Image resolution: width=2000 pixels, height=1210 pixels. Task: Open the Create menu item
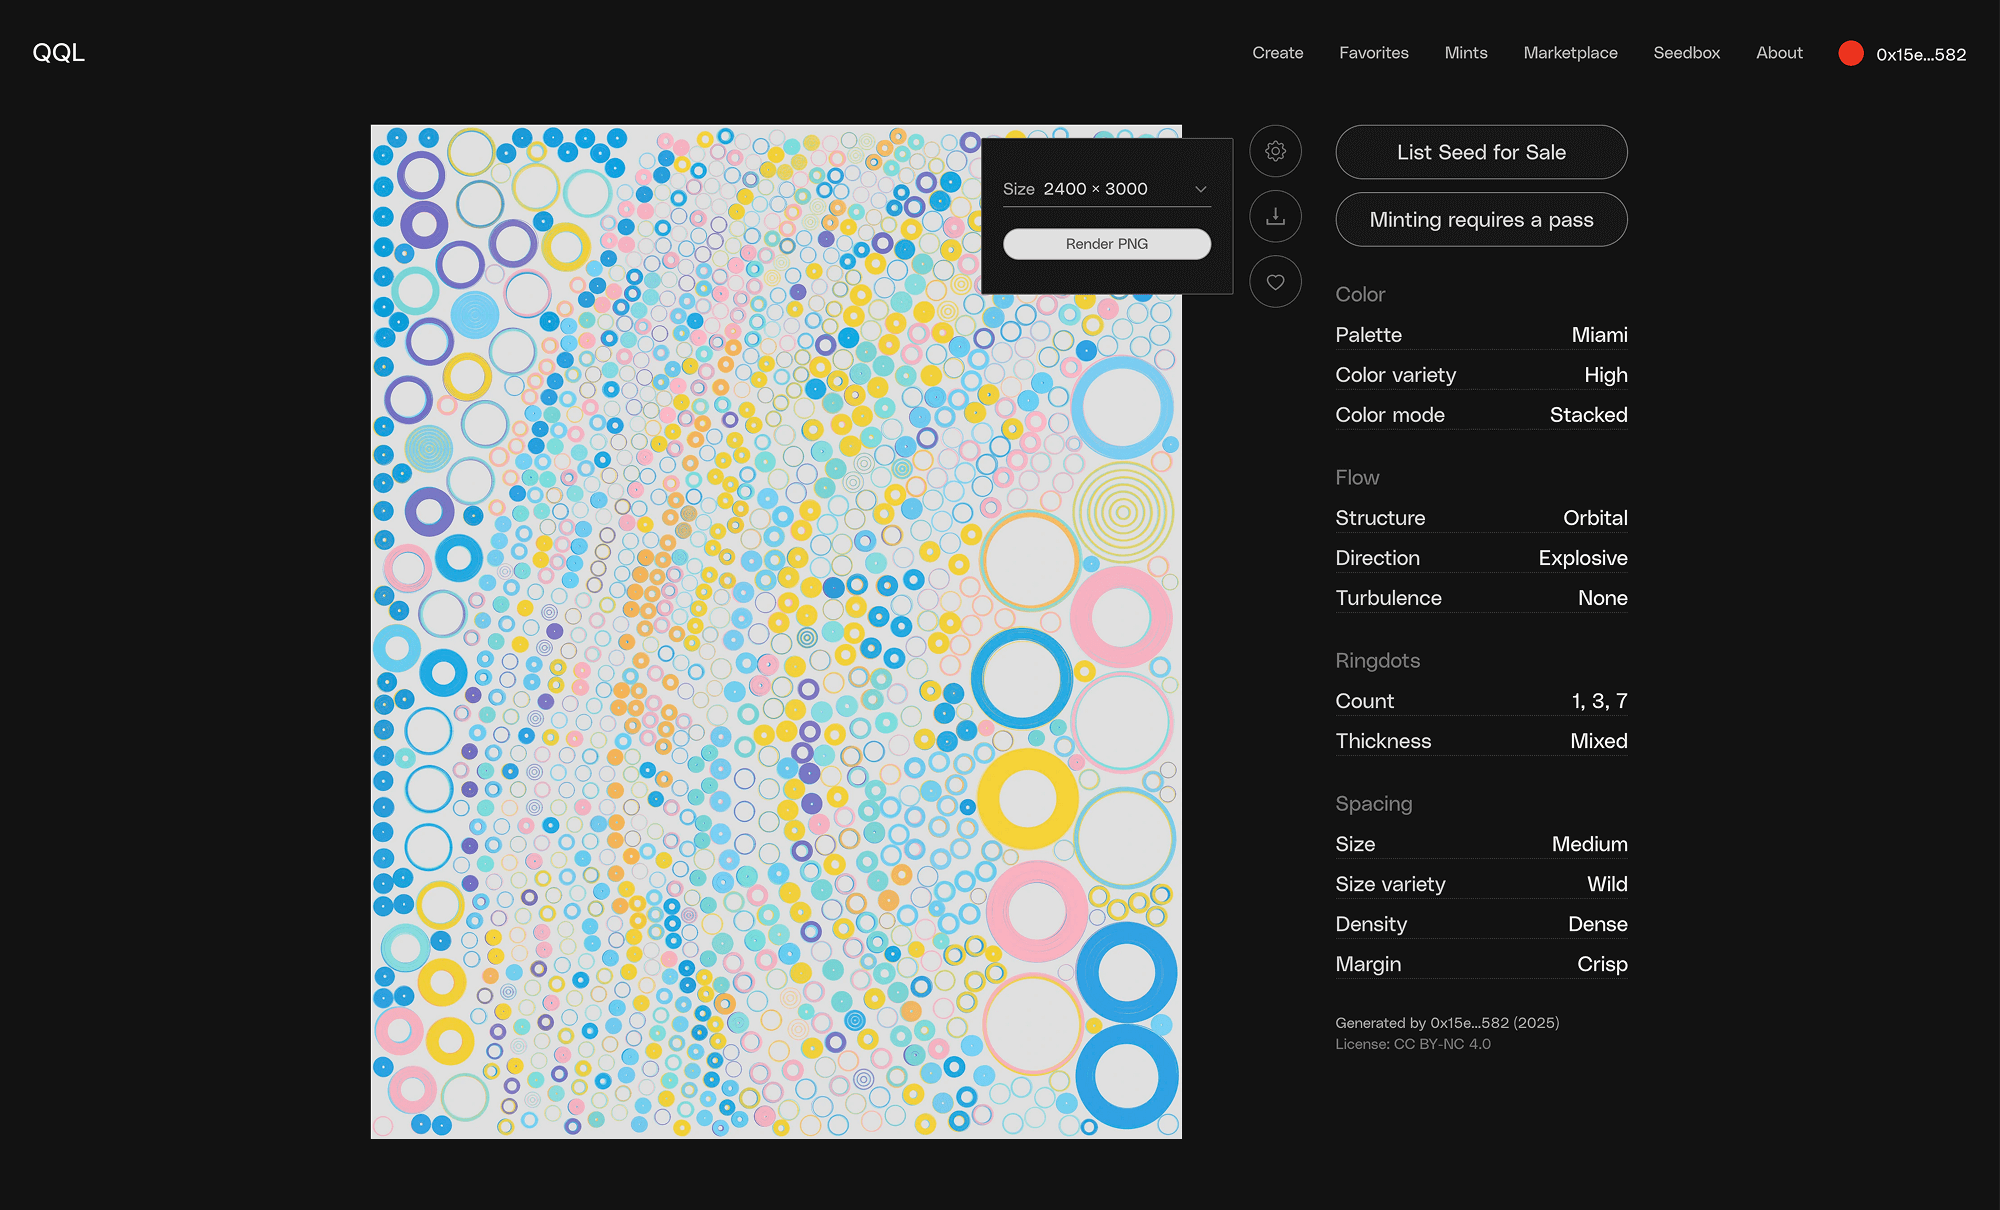1277,53
